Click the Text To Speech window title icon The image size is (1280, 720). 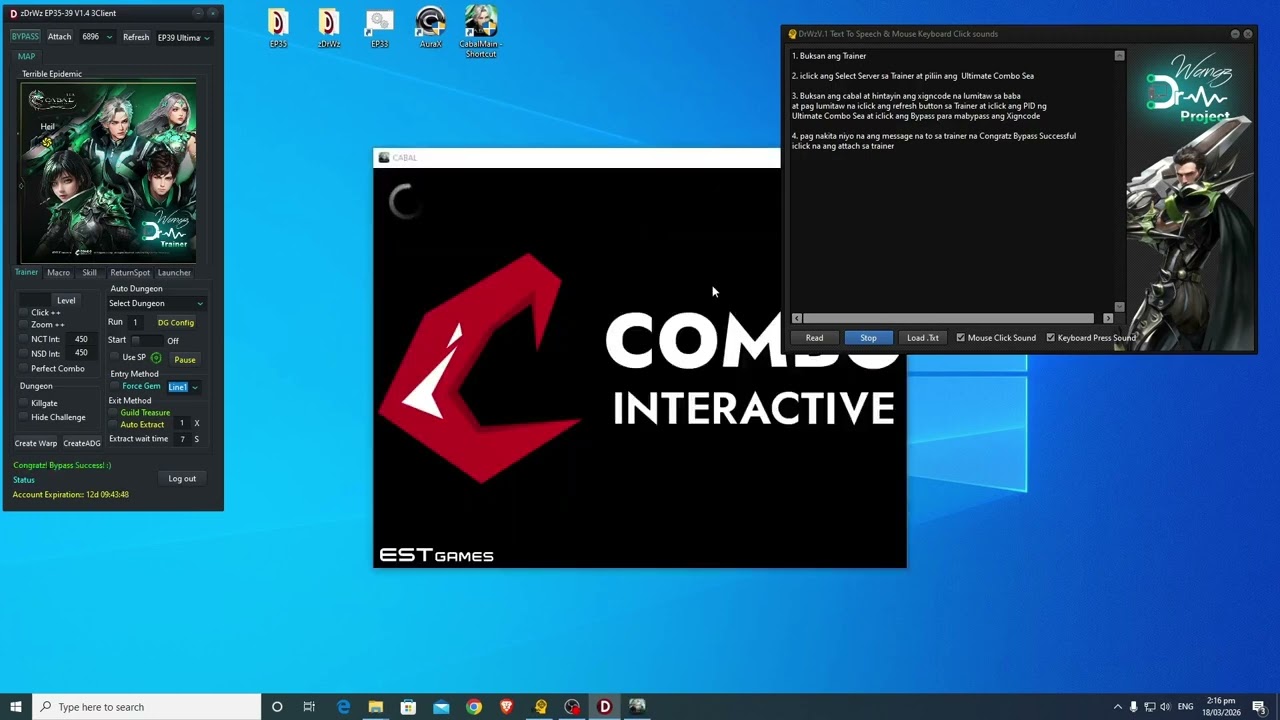(x=792, y=34)
